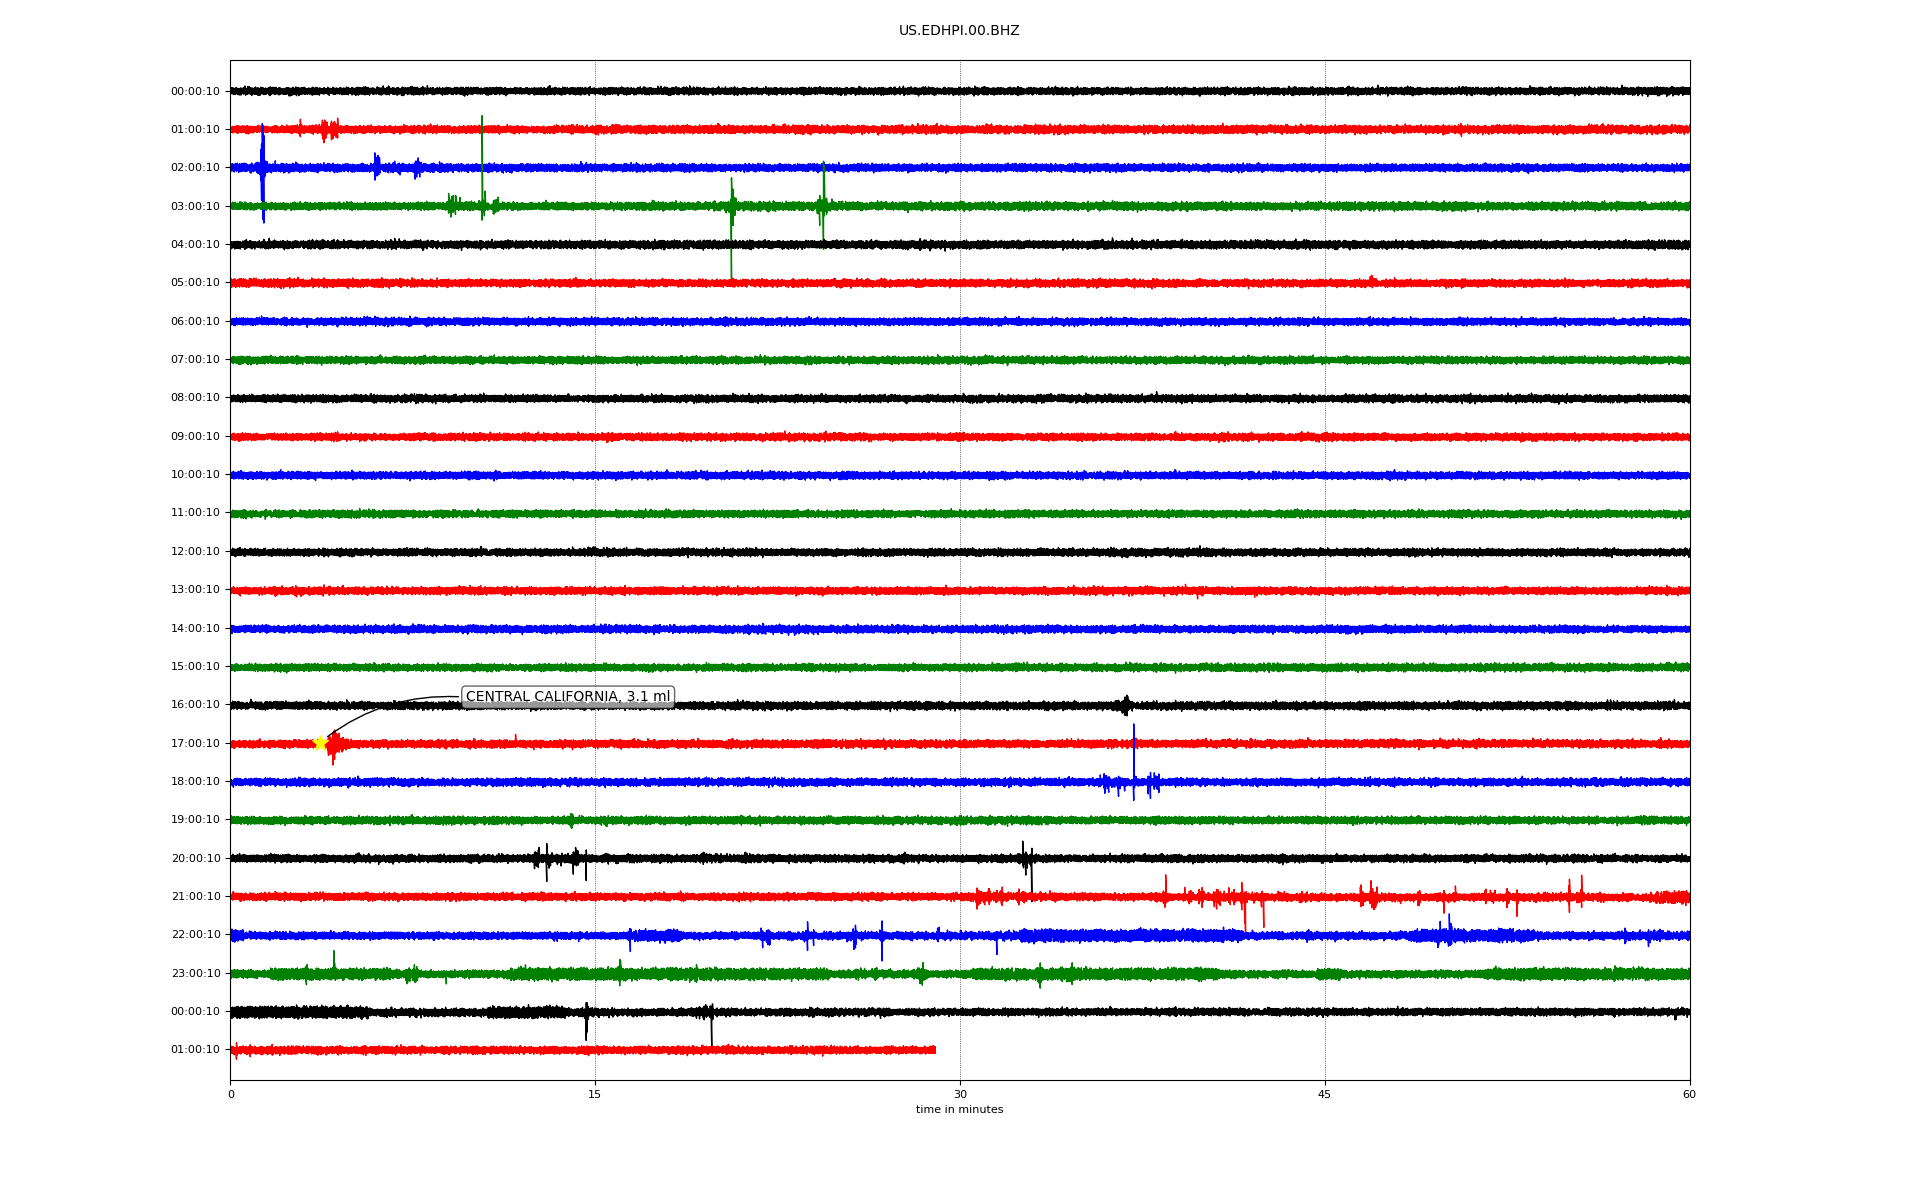The height and width of the screenshot is (1200, 1920).
Task: Click the 12:00:10 trace time label
Action: coord(195,552)
